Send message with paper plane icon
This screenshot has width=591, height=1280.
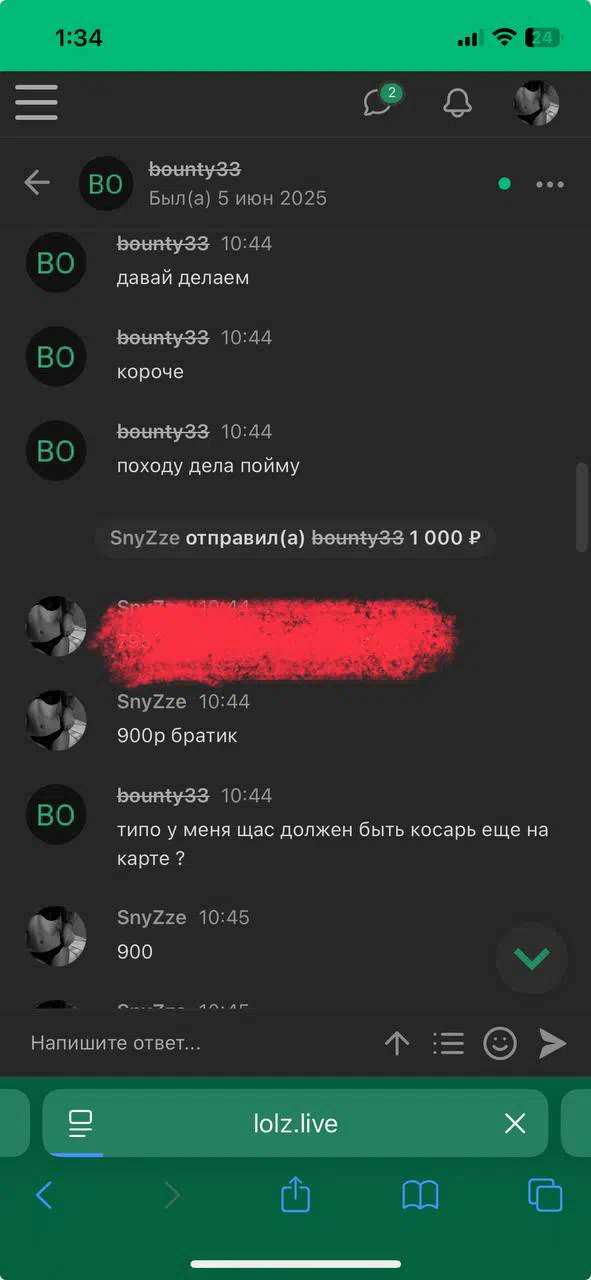[x=553, y=1044]
